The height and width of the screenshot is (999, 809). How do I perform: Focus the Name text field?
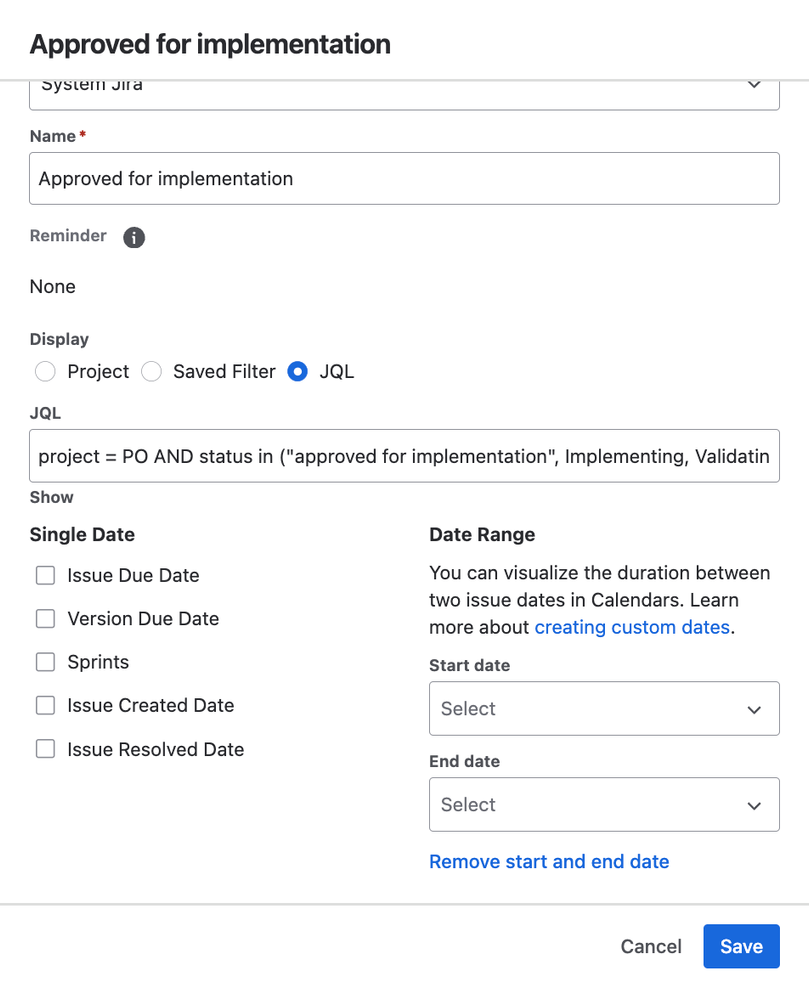click(404, 178)
